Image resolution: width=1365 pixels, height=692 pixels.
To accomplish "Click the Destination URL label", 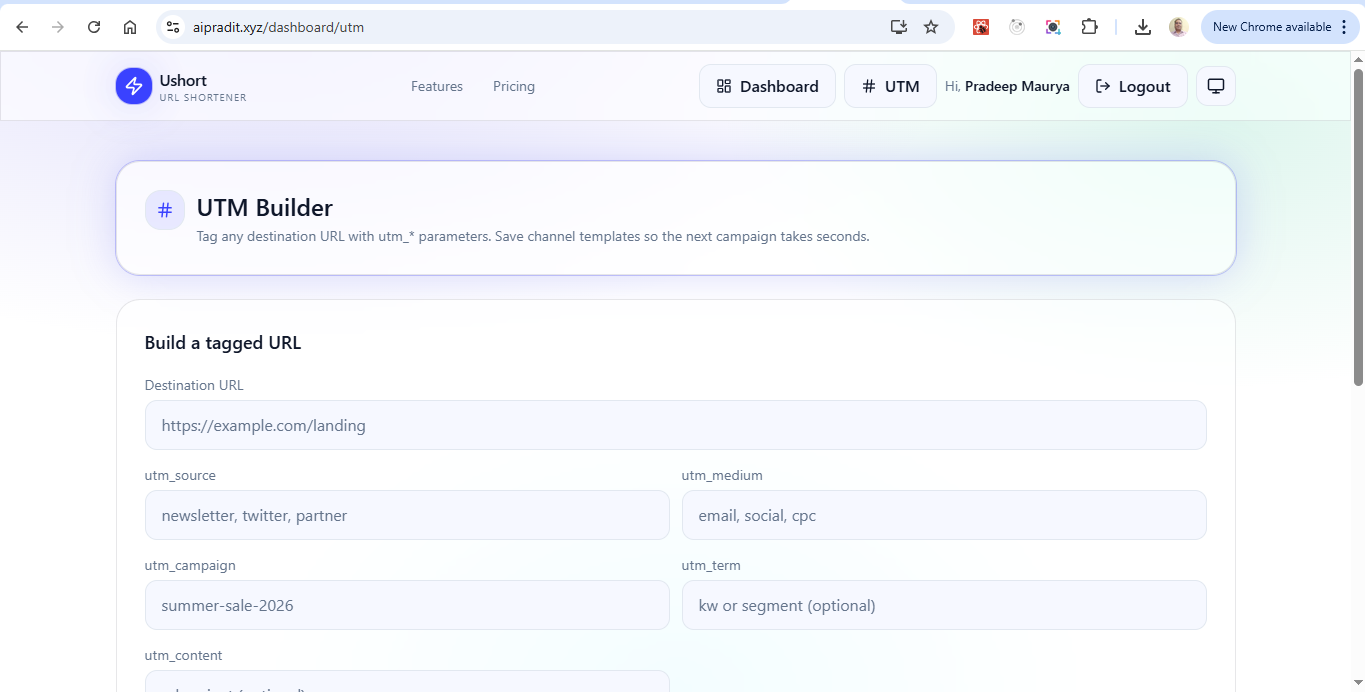I will [194, 385].
